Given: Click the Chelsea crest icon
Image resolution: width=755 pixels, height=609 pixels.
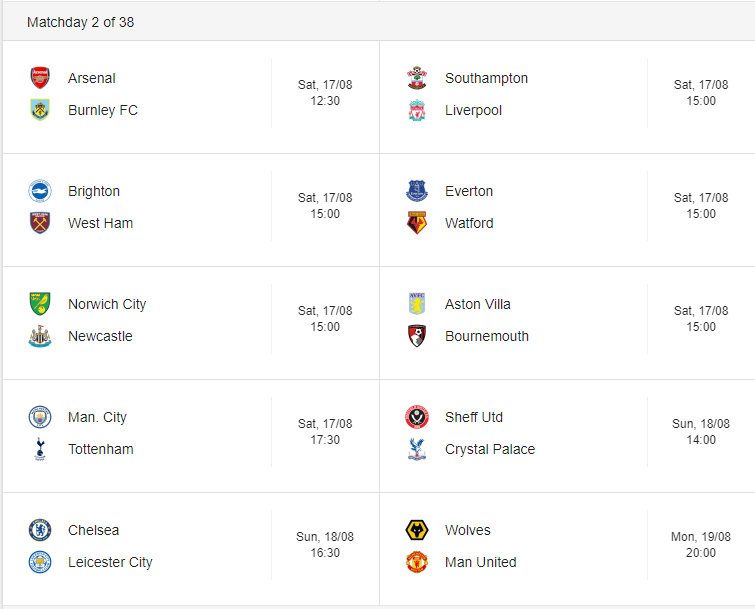Looking at the screenshot, I should click(40, 530).
